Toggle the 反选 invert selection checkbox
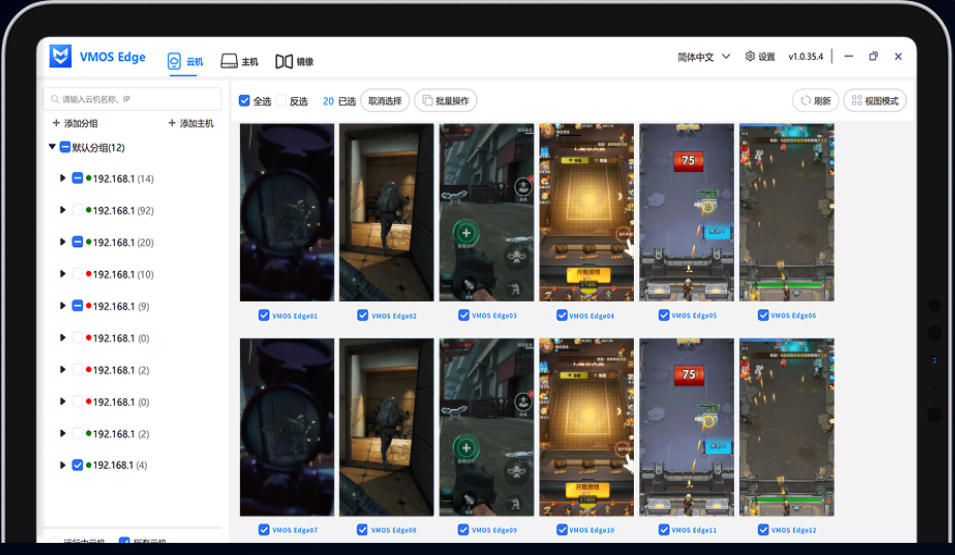The width and height of the screenshot is (955, 555). point(281,101)
